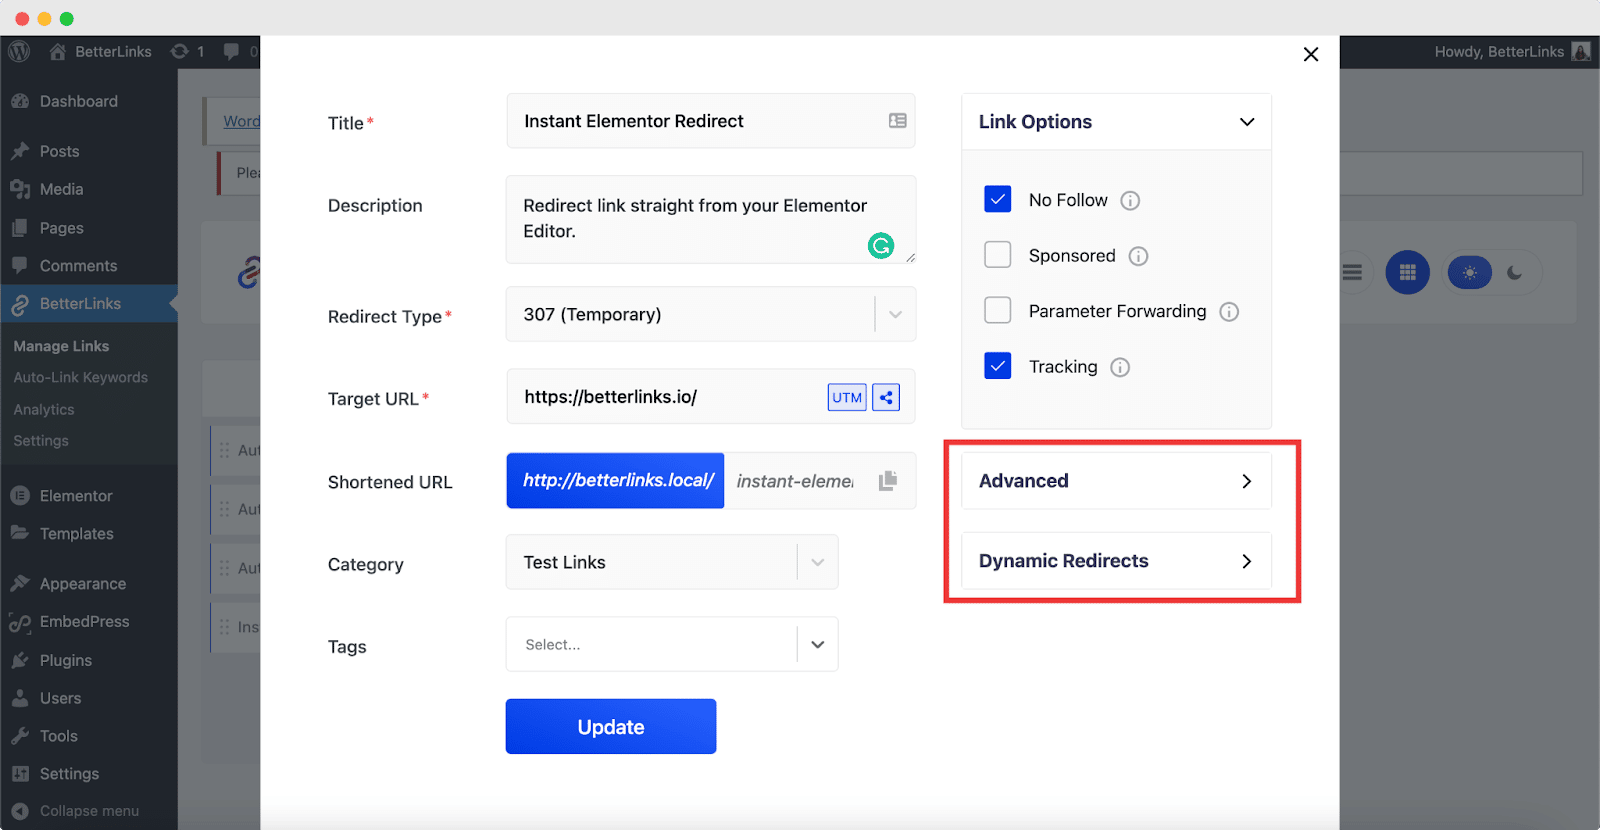Click info icon next to Parameter Forwarding

pos(1229,312)
